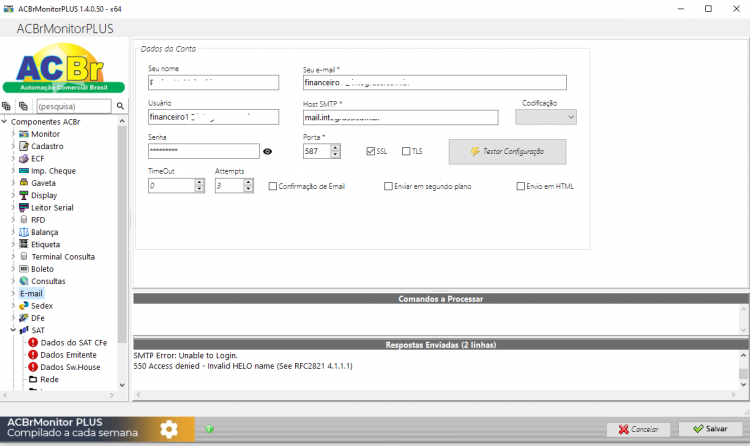The image size is (750, 446).
Task: Select the Dados do SAT CFe warning icon
Action: (33, 343)
